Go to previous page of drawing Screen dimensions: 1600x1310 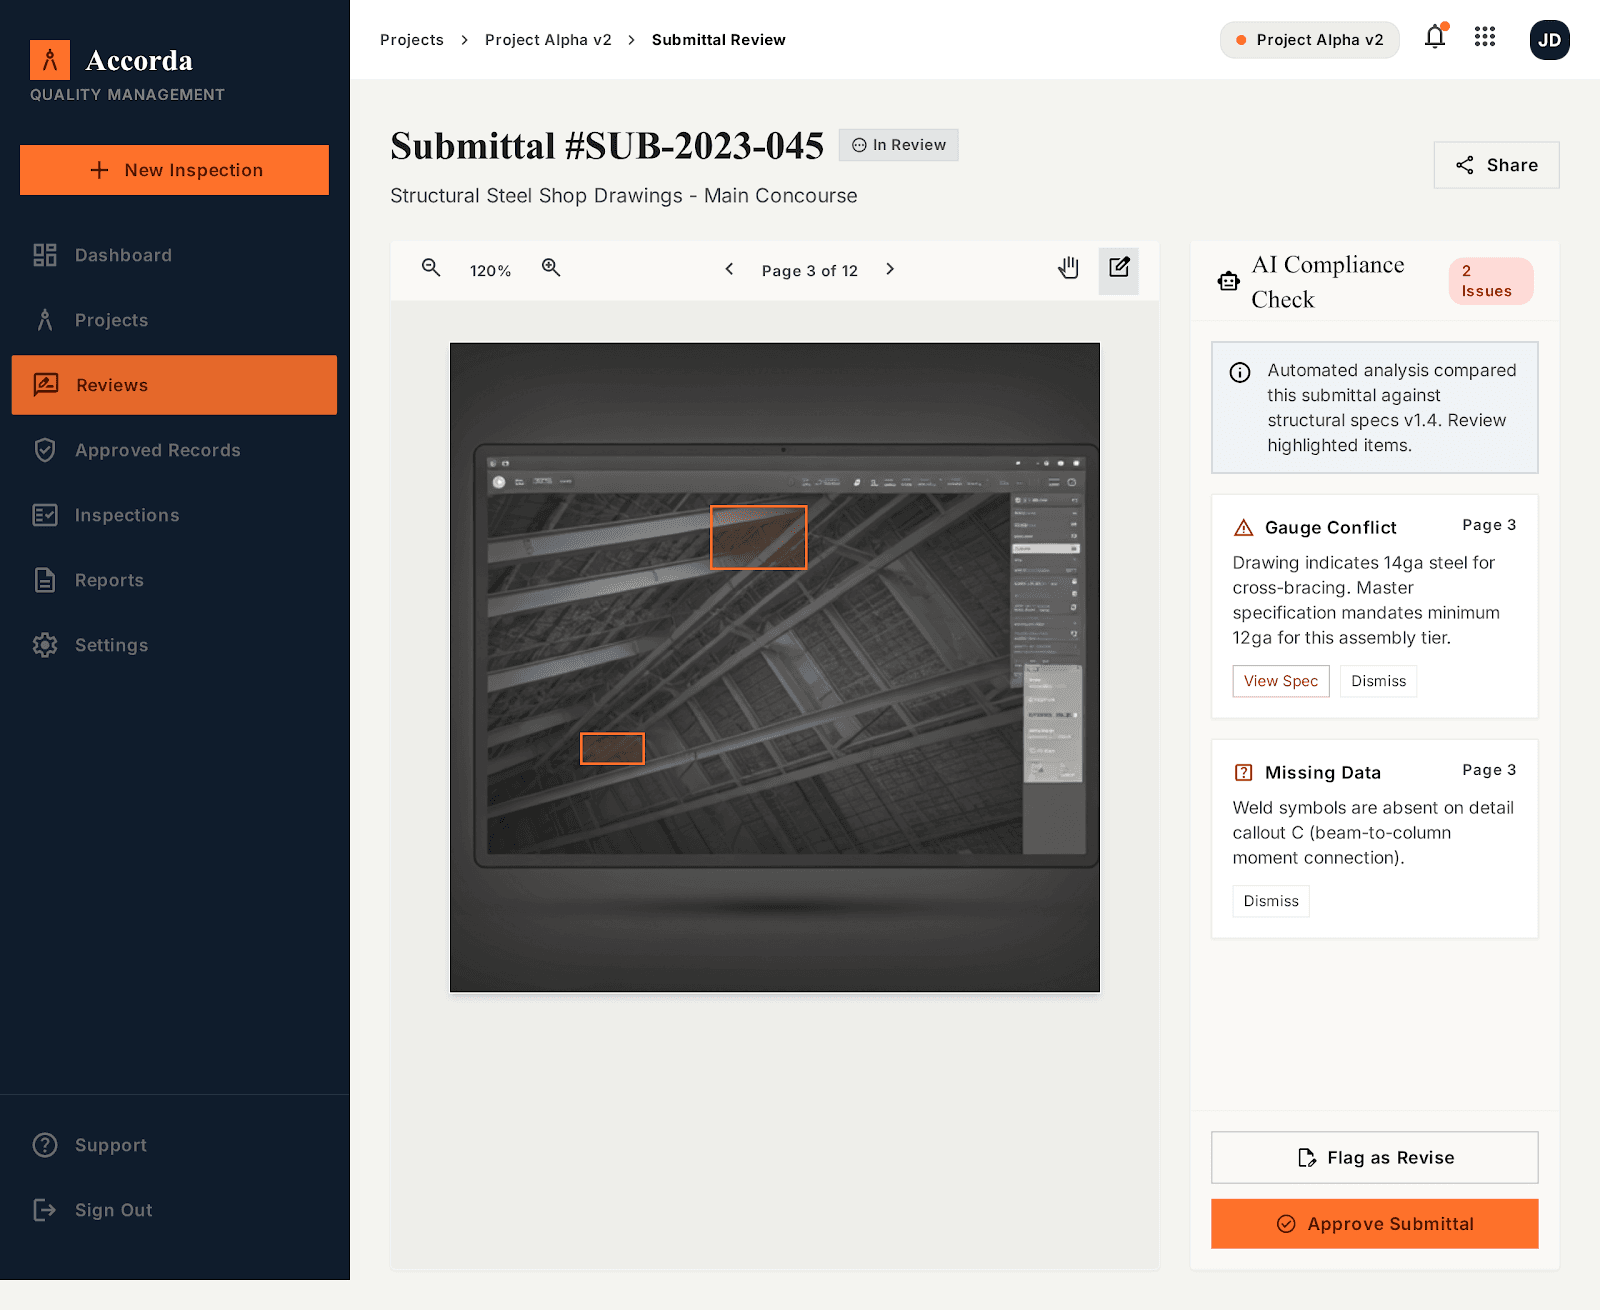[x=729, y=269]
